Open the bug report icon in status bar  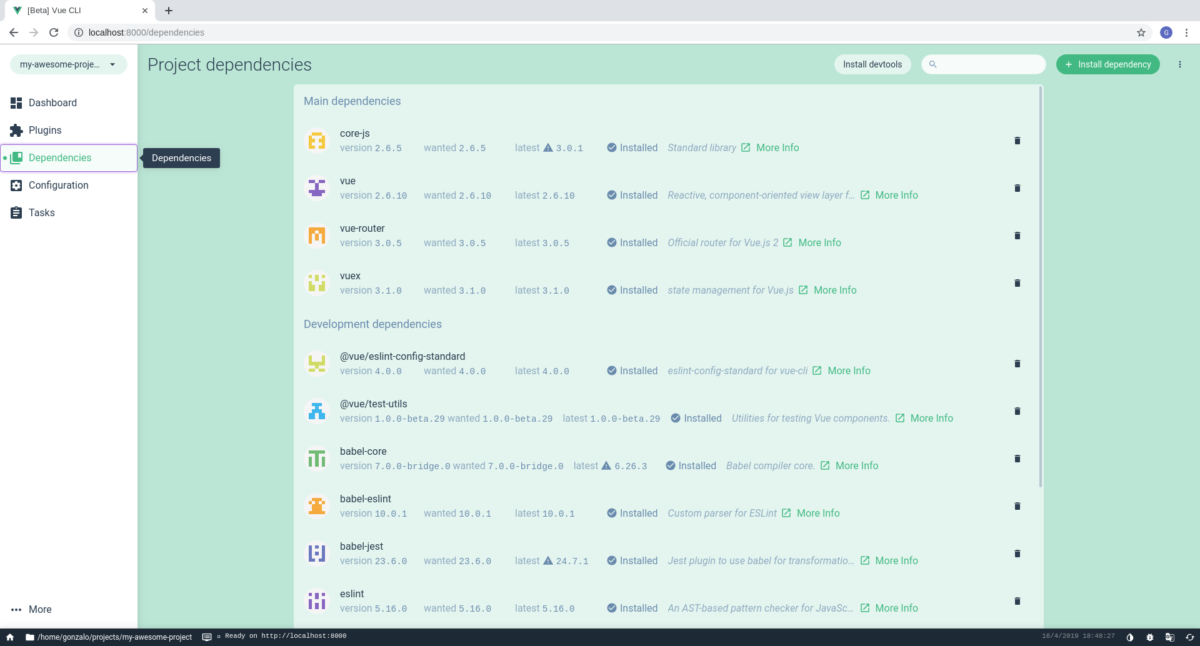(1149, 636)
